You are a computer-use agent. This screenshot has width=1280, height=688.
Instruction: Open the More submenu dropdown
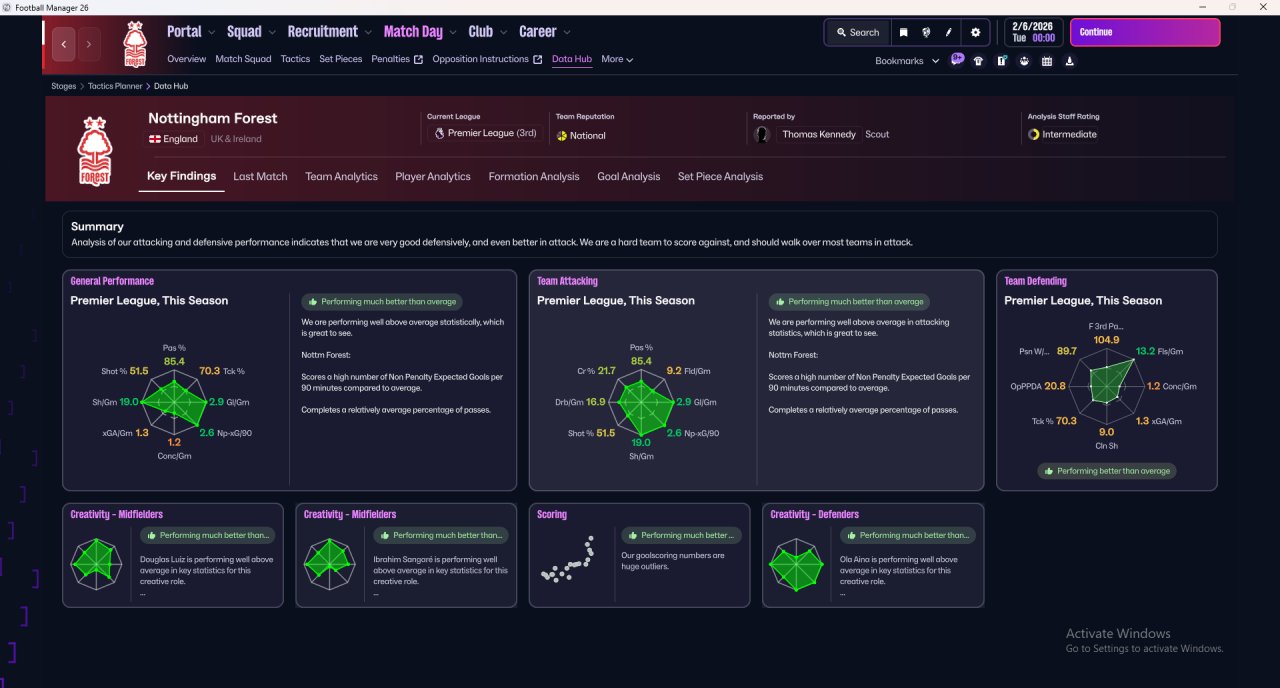617,59
